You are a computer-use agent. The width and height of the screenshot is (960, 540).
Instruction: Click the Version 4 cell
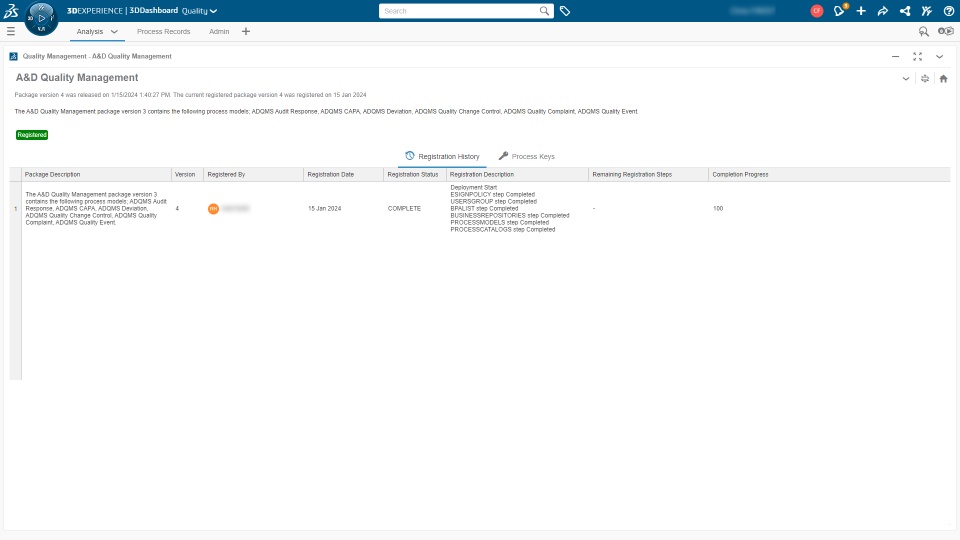coord(178,209)
